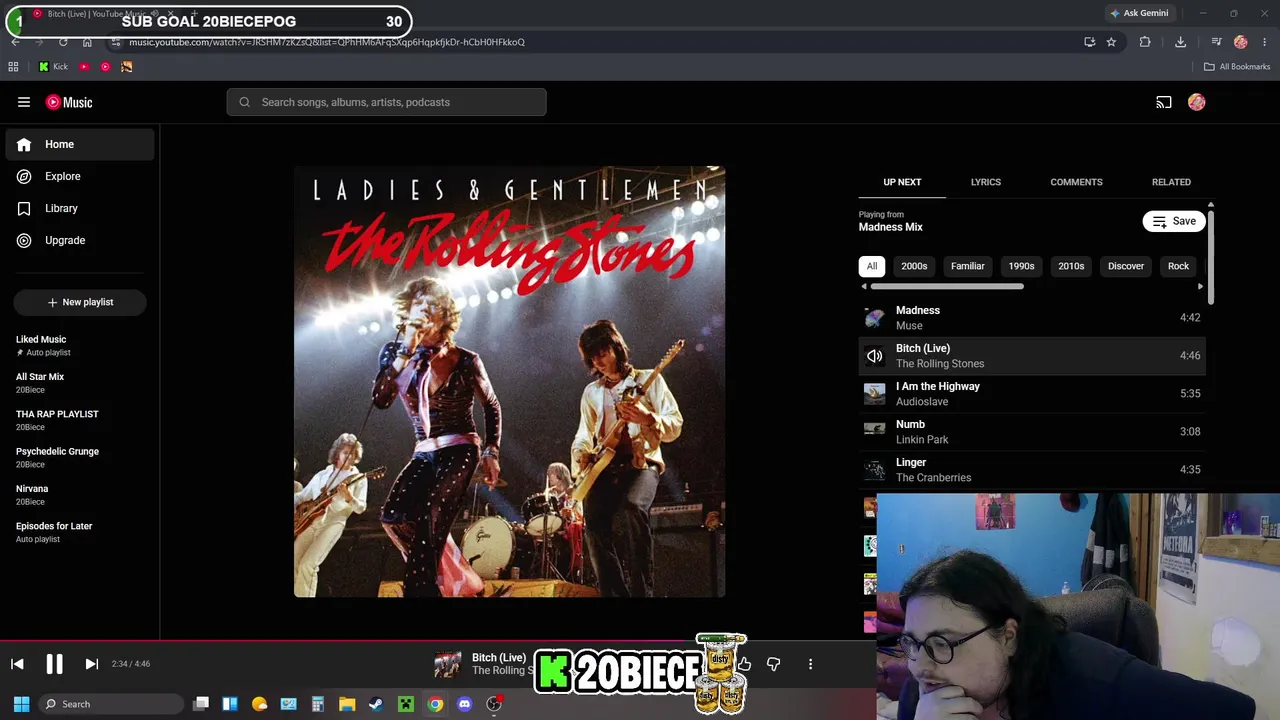1280x720 pixels.
Task: Create a New playlist
Action: (x=80, y=302)
